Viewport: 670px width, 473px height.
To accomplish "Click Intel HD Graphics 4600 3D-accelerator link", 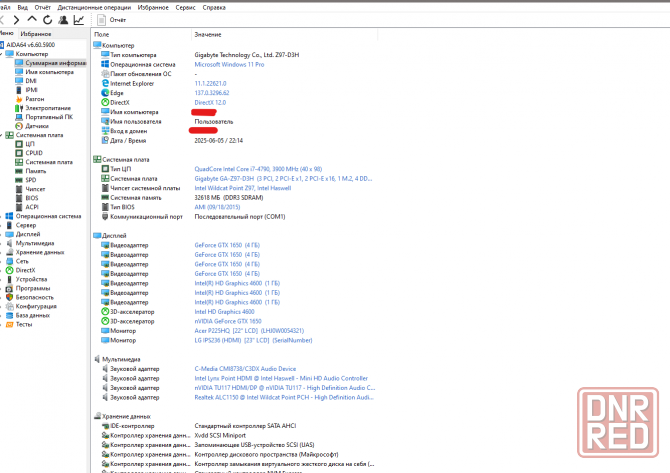I will coord(224,311).
